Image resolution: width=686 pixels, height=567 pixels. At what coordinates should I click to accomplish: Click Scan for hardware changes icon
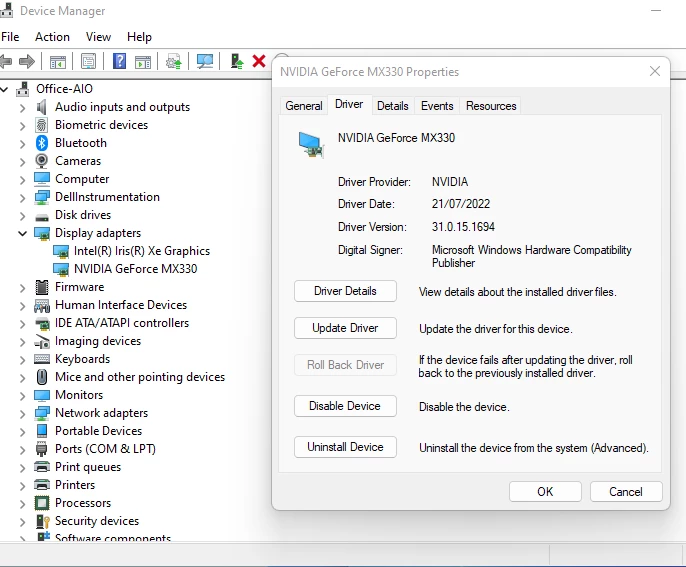click(x=205, y=61)
